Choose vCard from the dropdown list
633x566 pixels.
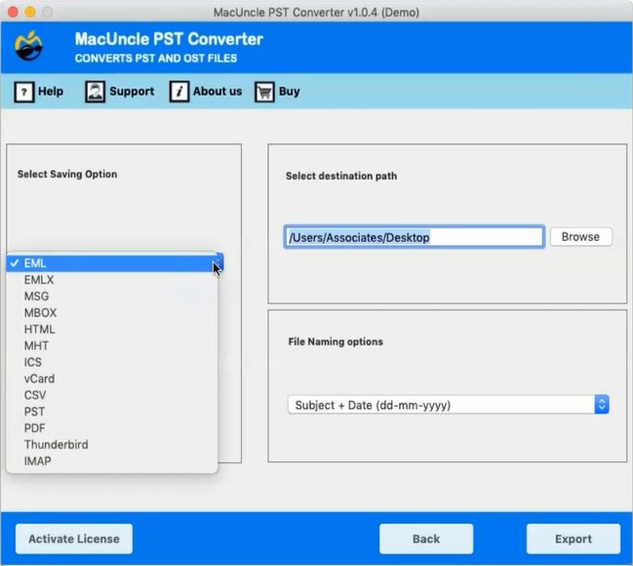[x=112, y=379]
